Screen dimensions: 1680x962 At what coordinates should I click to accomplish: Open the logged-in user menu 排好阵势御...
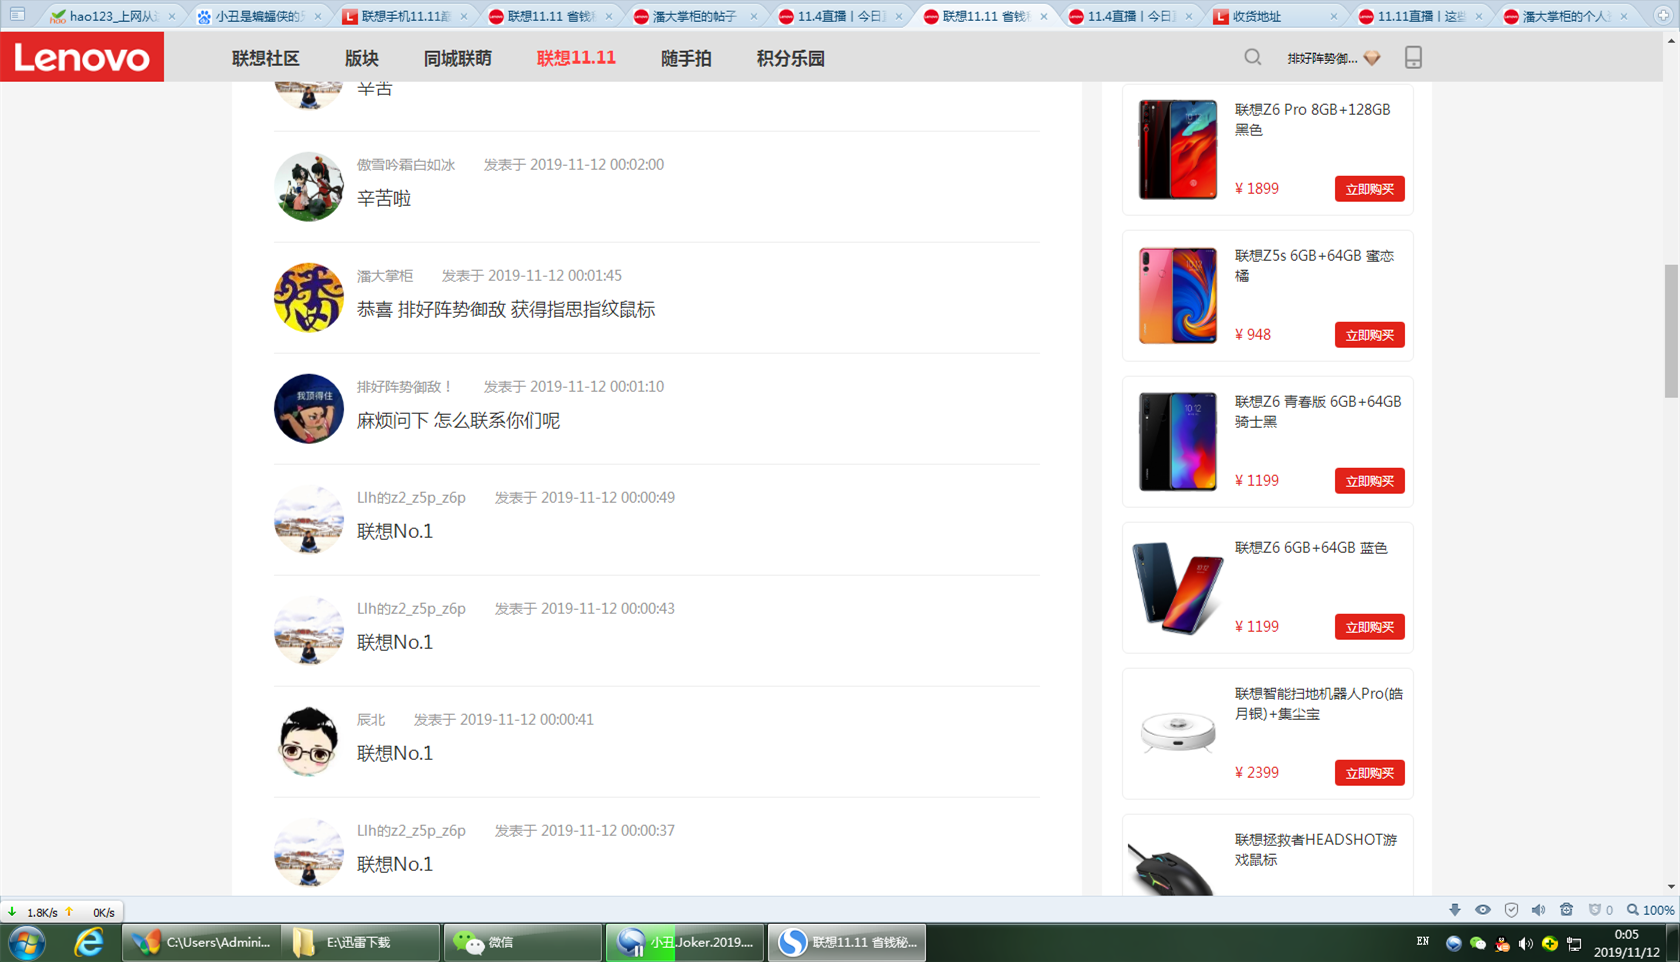[1321, 58]
